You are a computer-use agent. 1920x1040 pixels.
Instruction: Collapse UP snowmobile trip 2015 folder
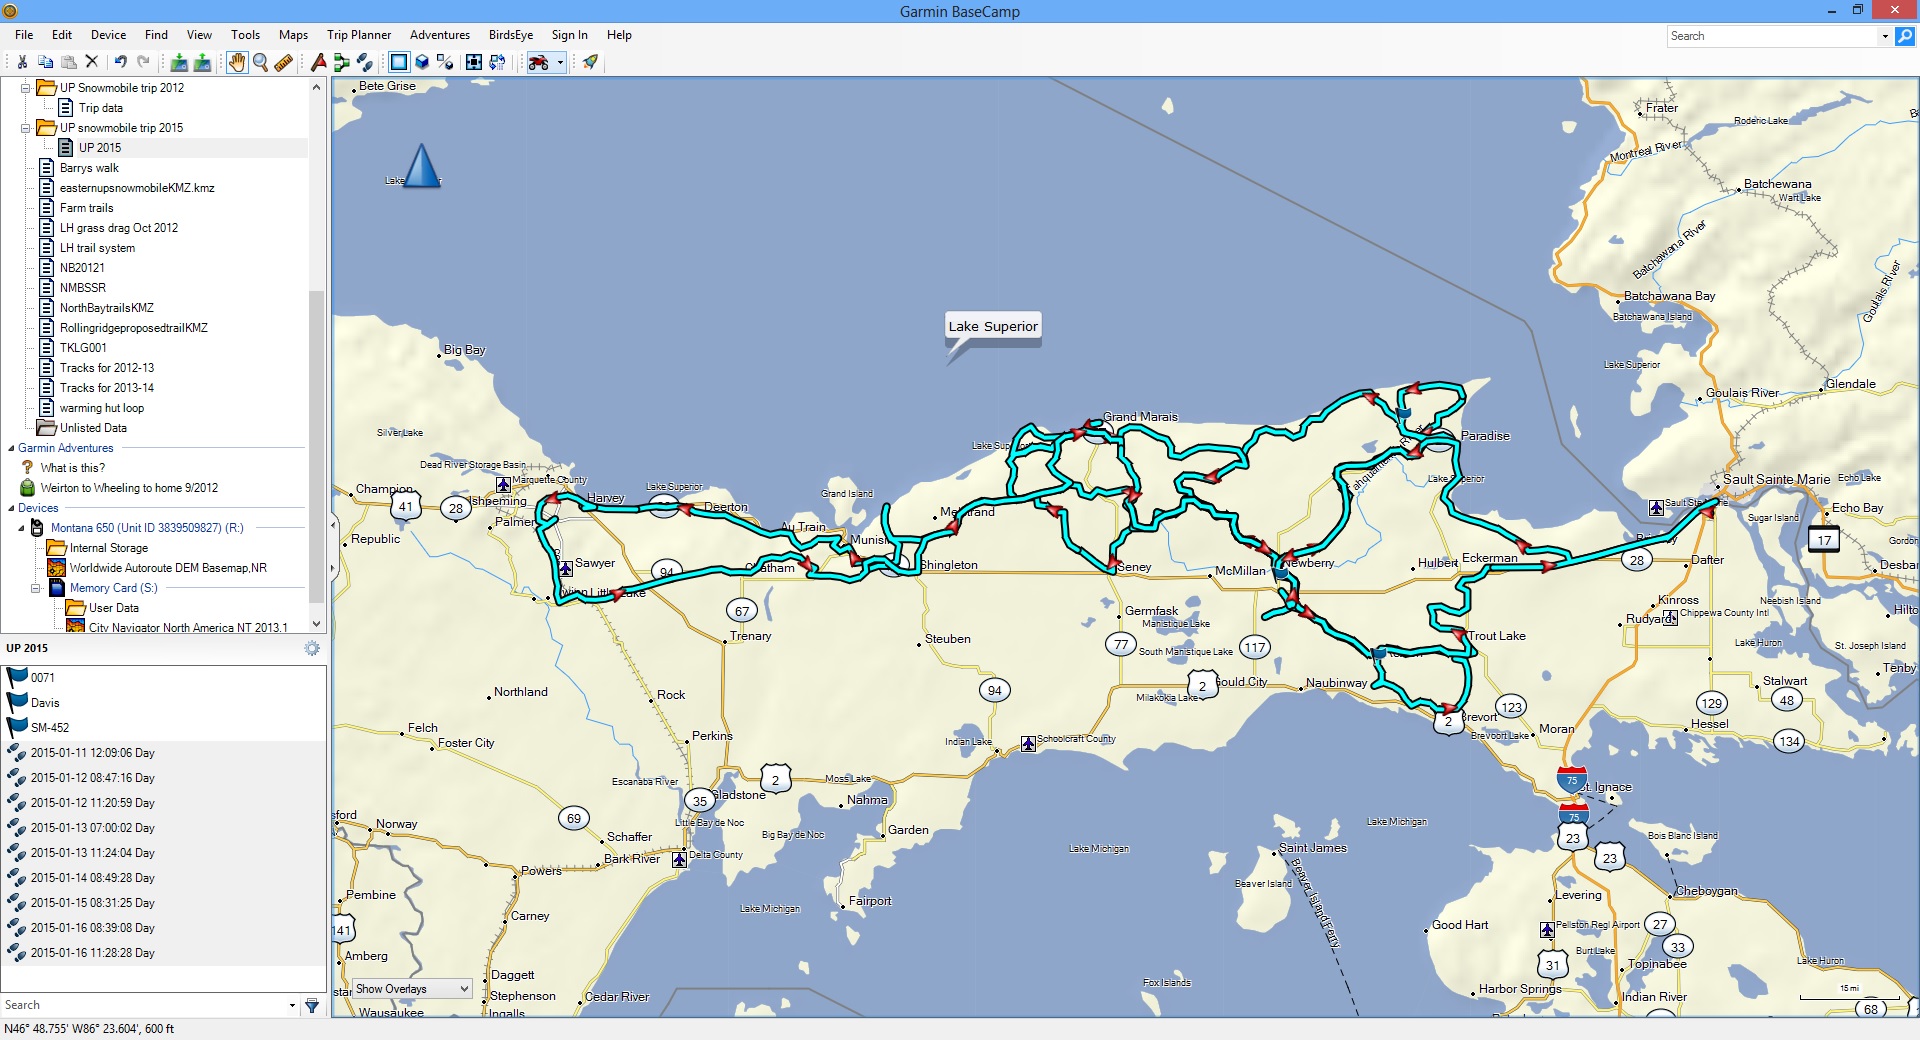(x=26, y=128)
